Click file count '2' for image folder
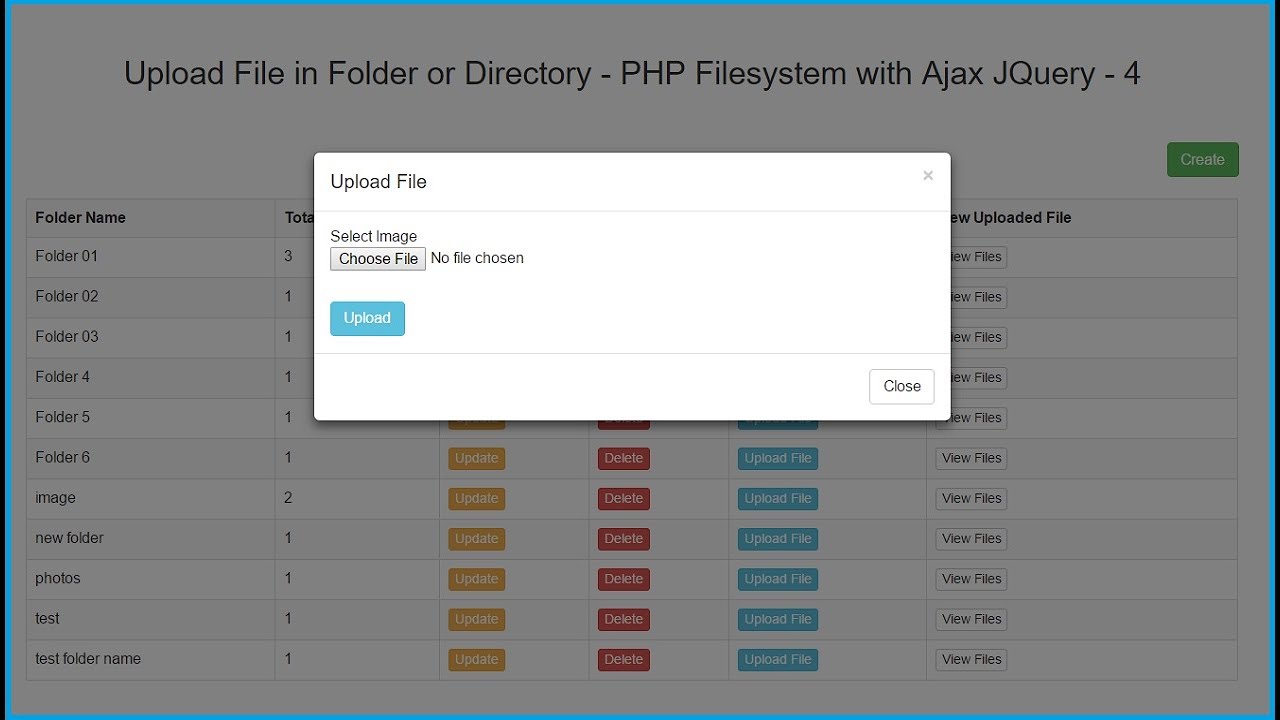This screenshot has width=1280, height=720. point(288,498)
